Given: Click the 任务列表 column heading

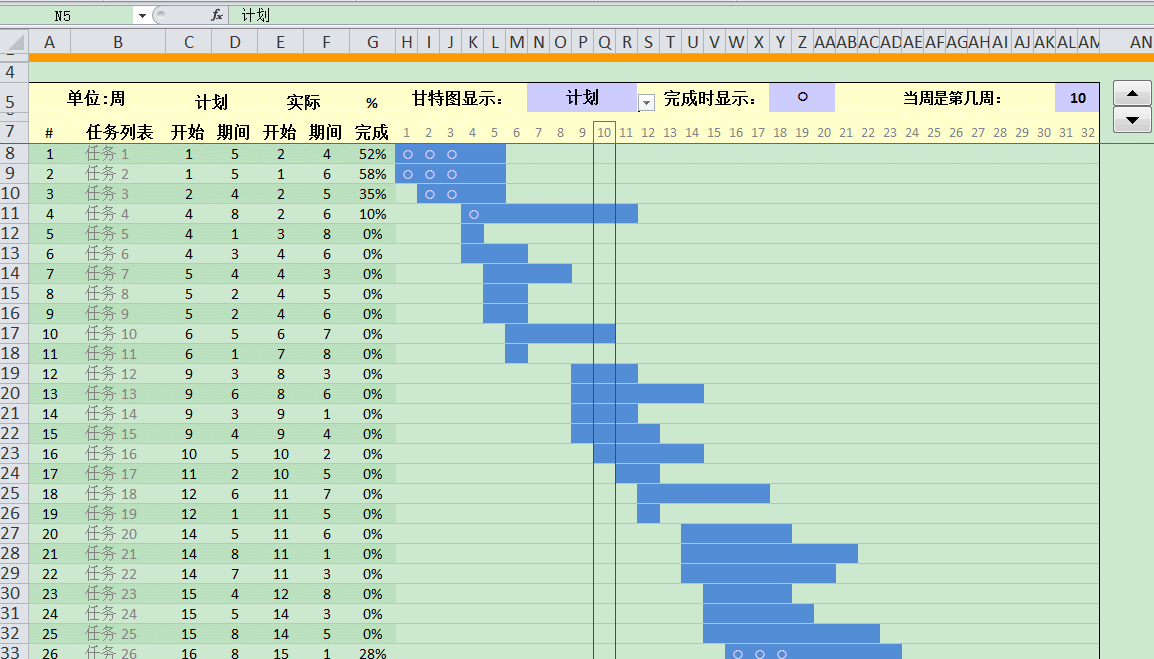Looking at the screenshot, I should coord(119,133).
